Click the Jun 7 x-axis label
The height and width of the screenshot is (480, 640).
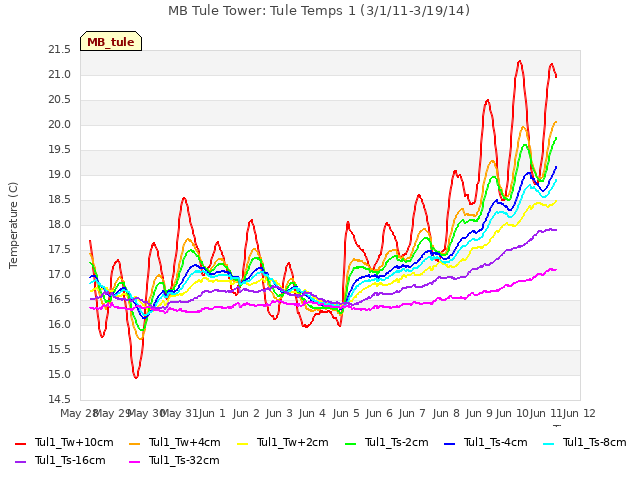412,413
